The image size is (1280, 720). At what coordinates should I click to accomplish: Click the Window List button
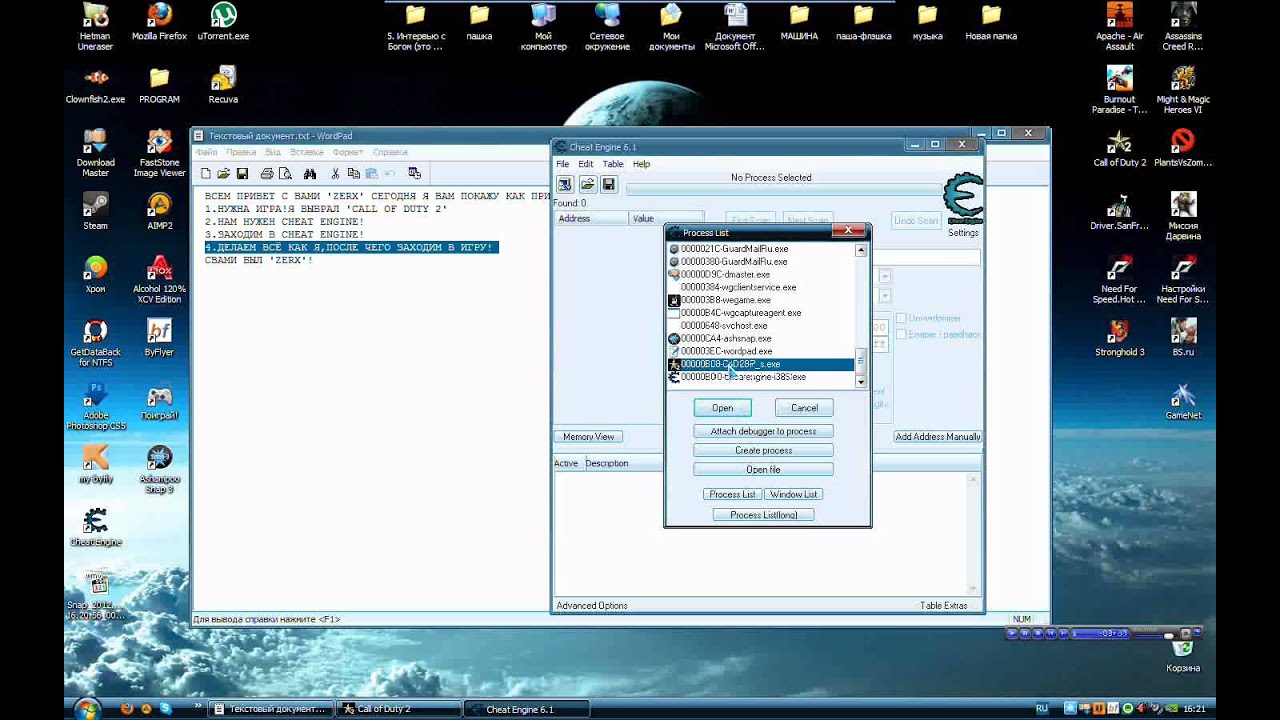(x=793, y=494)
